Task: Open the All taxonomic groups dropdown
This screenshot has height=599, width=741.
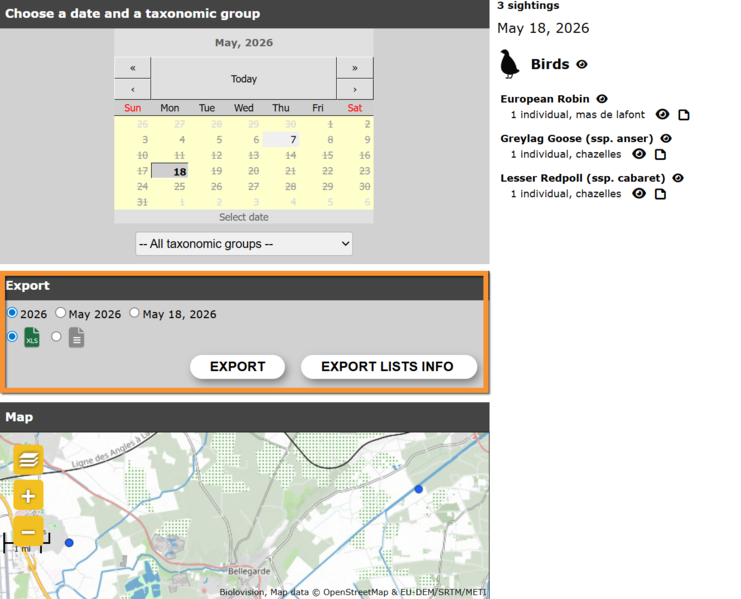Action: [244, 244]
